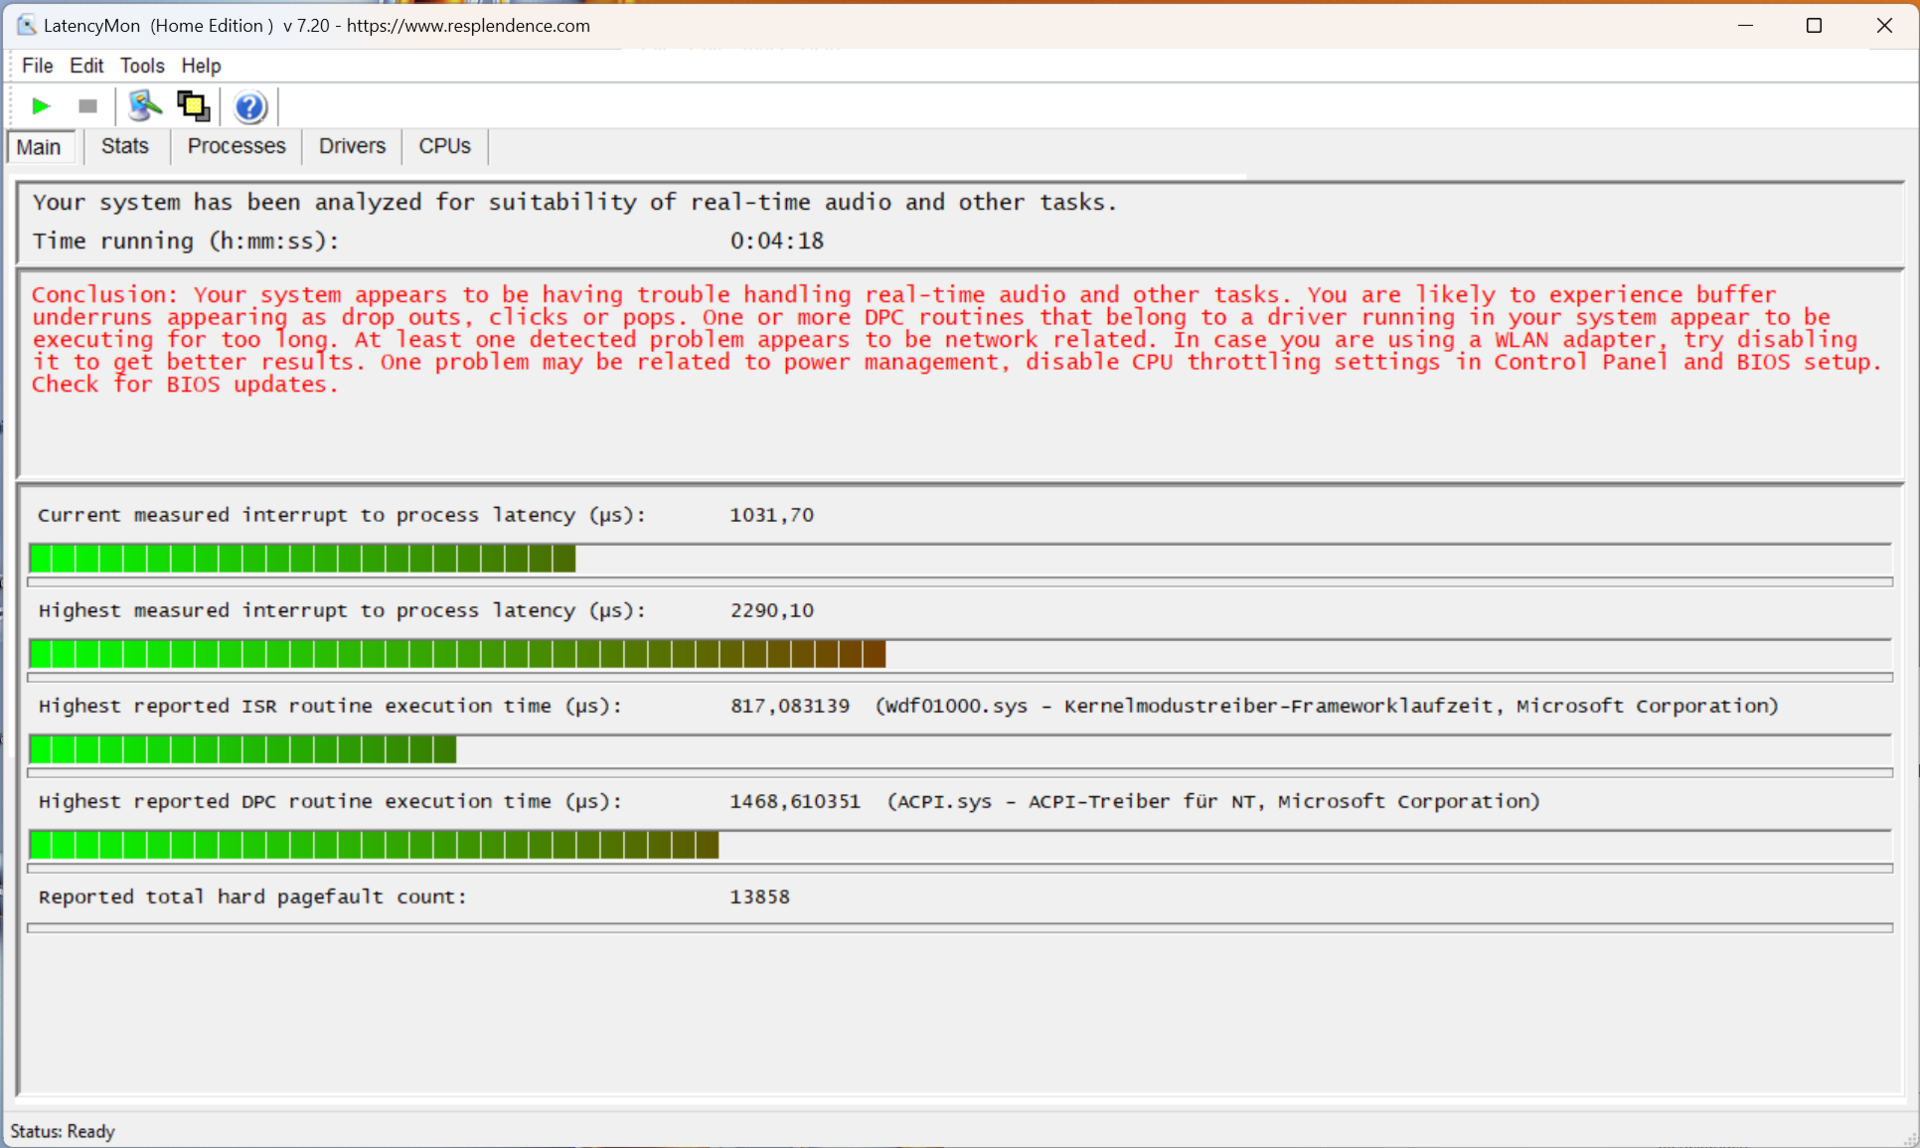Switch to the CPUs tab

coord(444,146)
